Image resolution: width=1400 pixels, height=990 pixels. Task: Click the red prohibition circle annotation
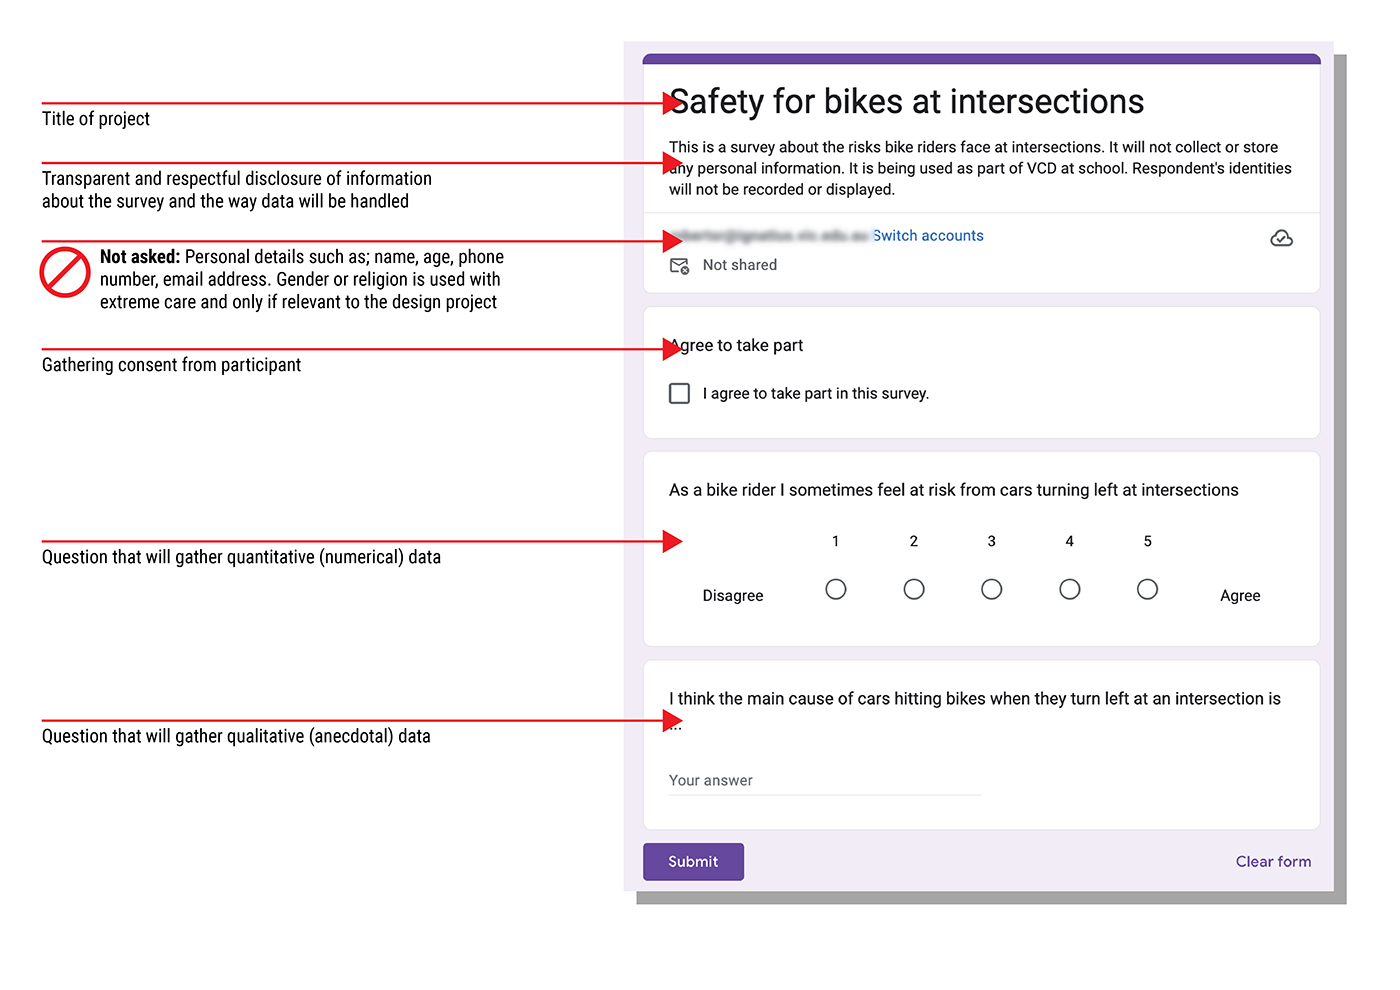[x=65, y=271]
